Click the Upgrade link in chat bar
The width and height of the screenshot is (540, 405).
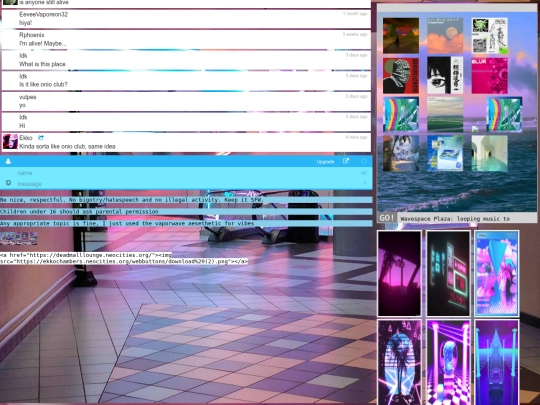325,162
